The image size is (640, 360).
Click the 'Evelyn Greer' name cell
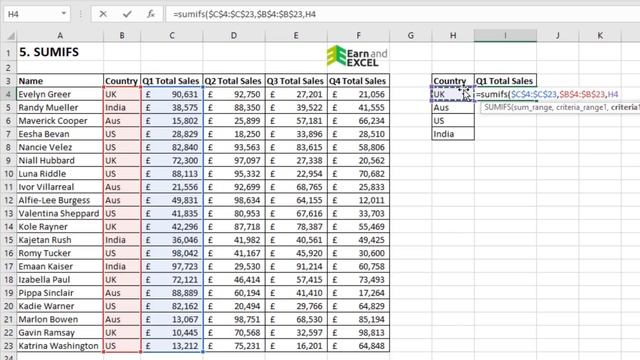[60, 94]
